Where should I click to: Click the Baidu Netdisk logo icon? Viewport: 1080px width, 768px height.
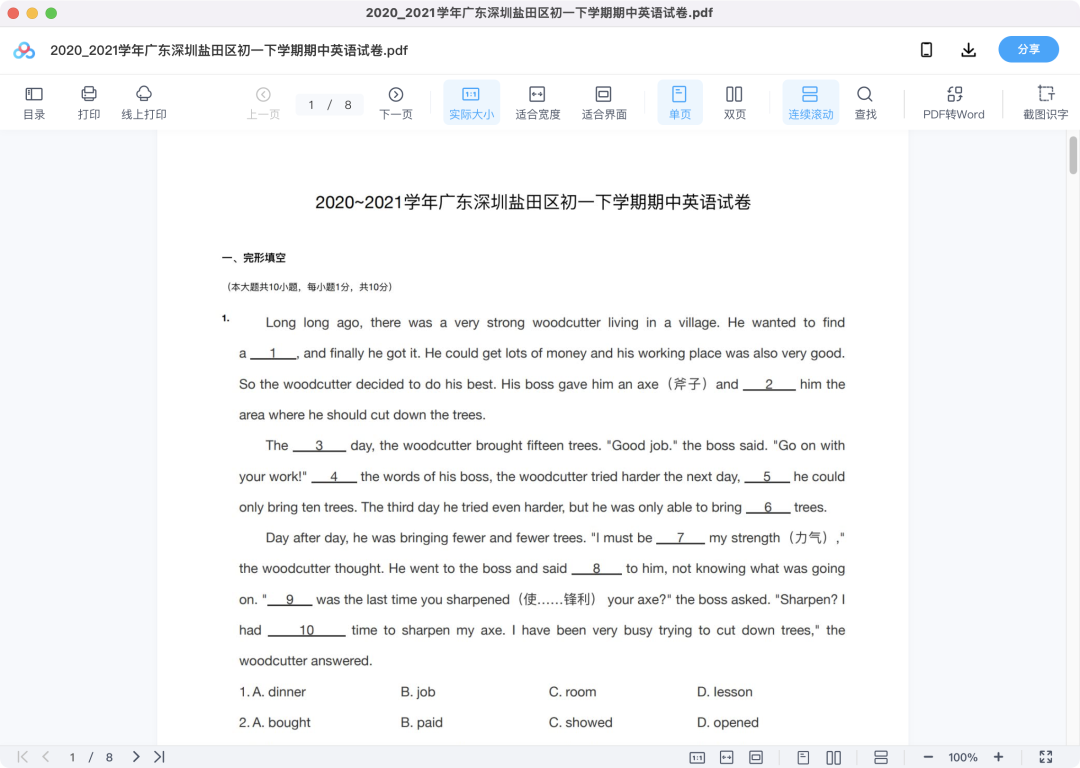[x=24, y=50]
